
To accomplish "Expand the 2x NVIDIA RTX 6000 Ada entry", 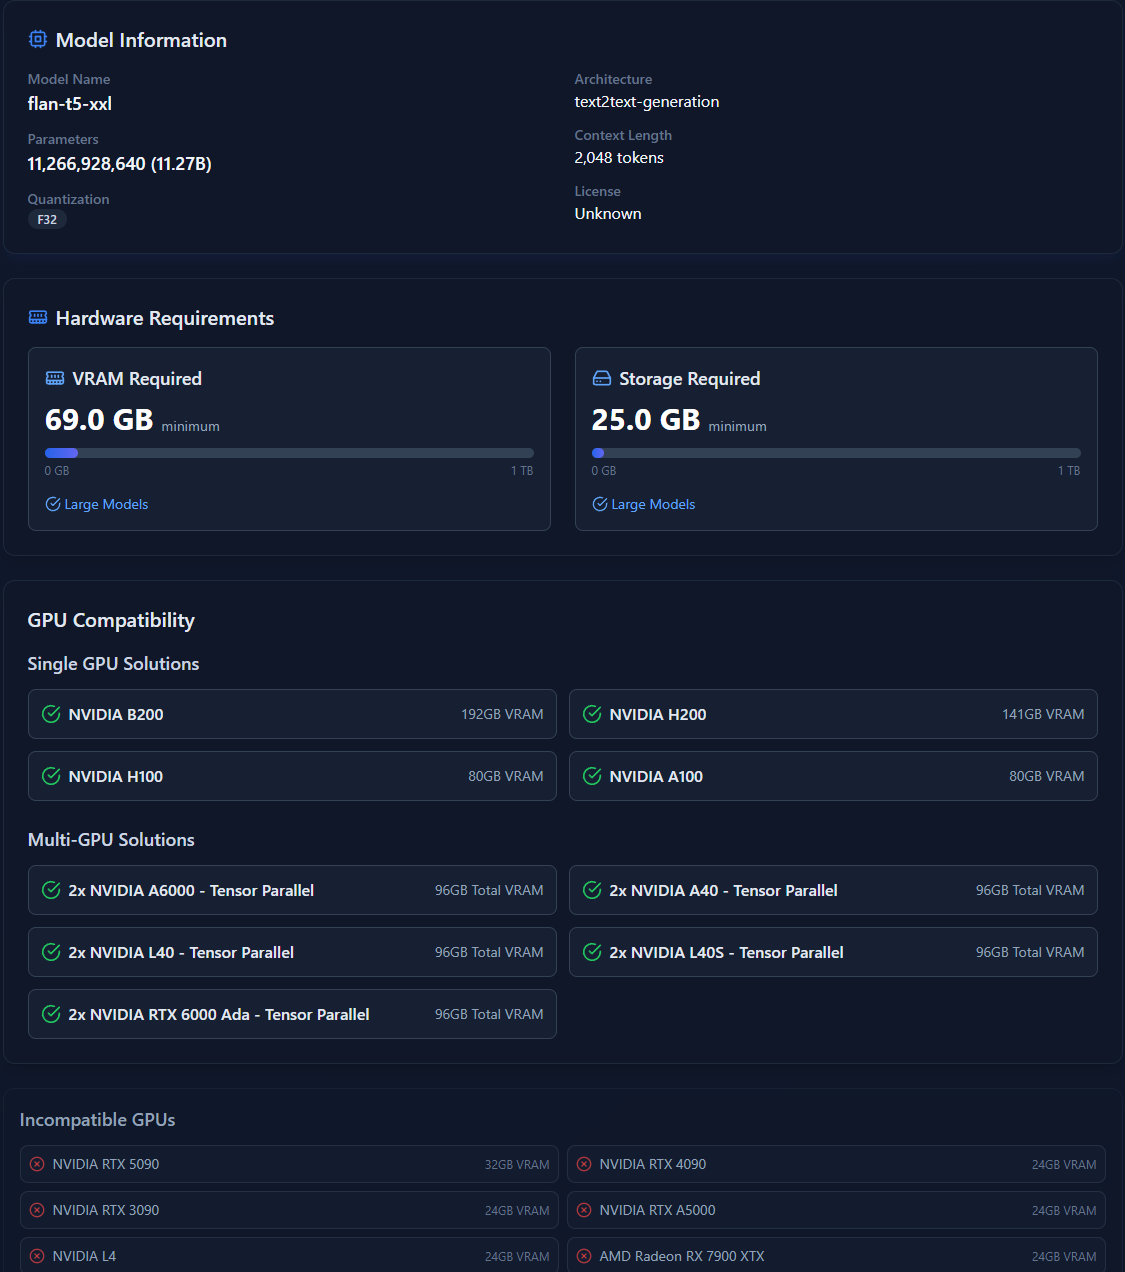I will point(292,1014).
